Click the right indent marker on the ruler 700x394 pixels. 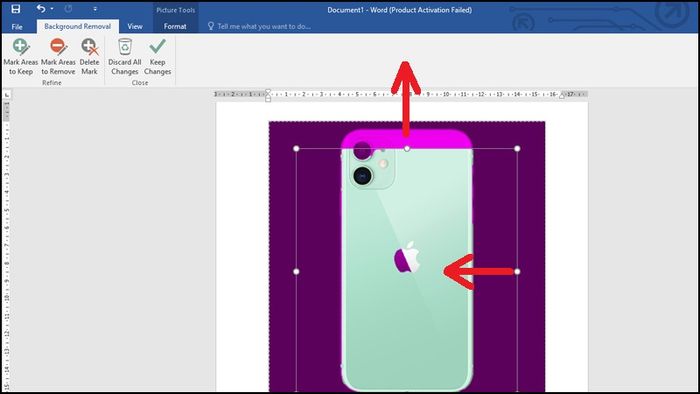(562, 95)
